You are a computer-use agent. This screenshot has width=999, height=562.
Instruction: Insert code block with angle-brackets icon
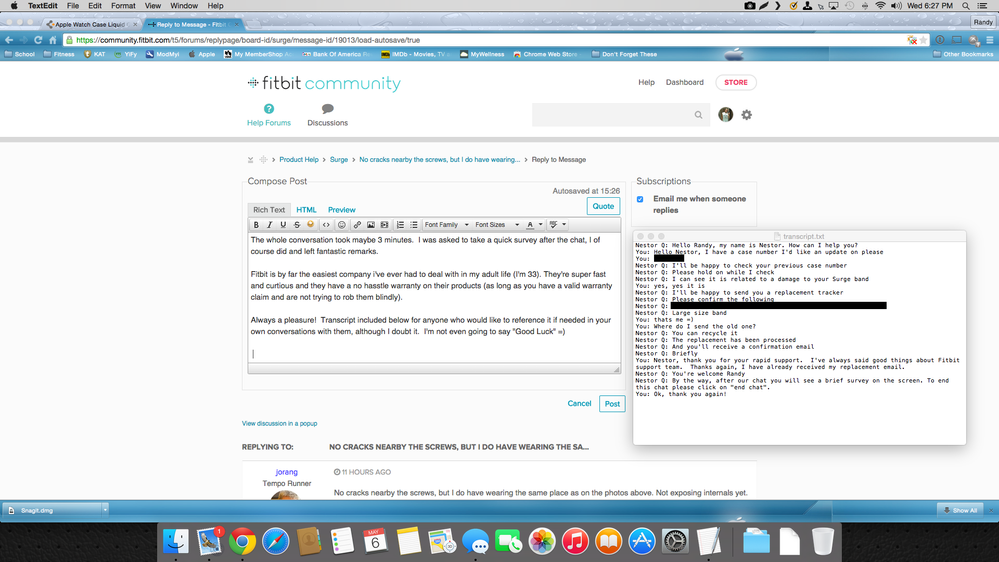point(326,225)
